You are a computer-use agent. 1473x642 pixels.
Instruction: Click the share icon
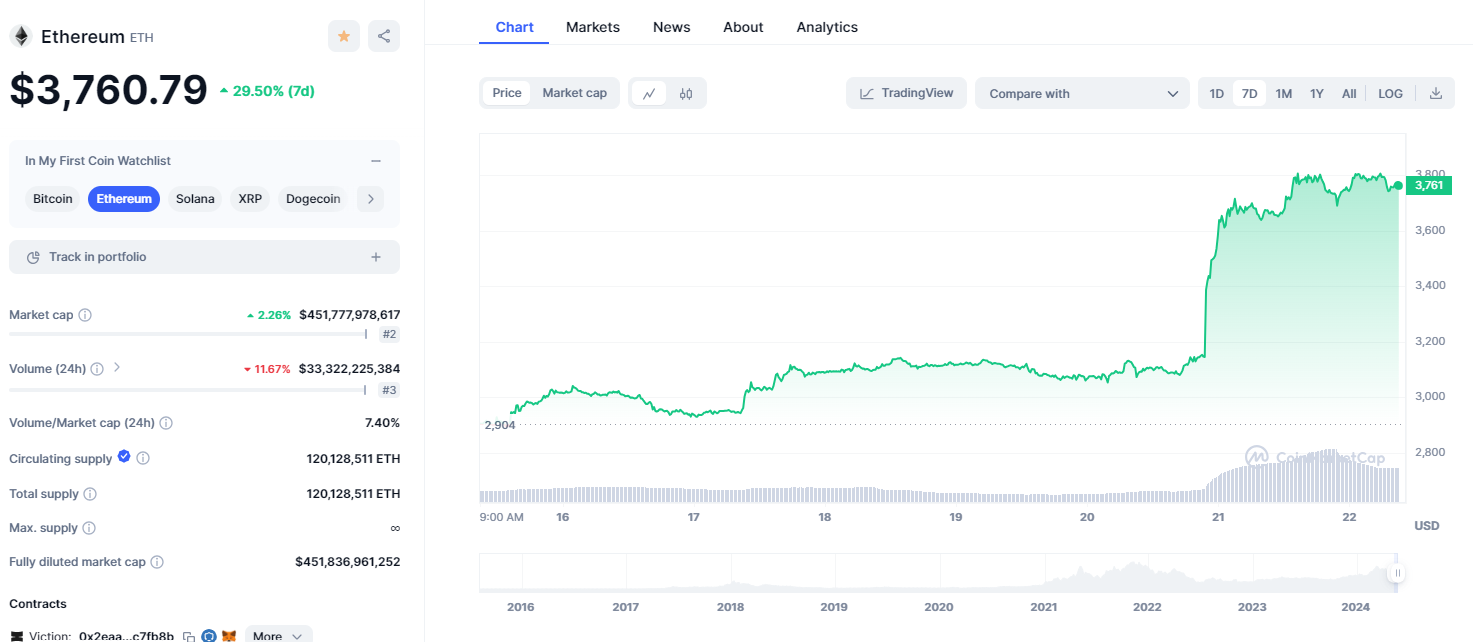pos(384,36)
